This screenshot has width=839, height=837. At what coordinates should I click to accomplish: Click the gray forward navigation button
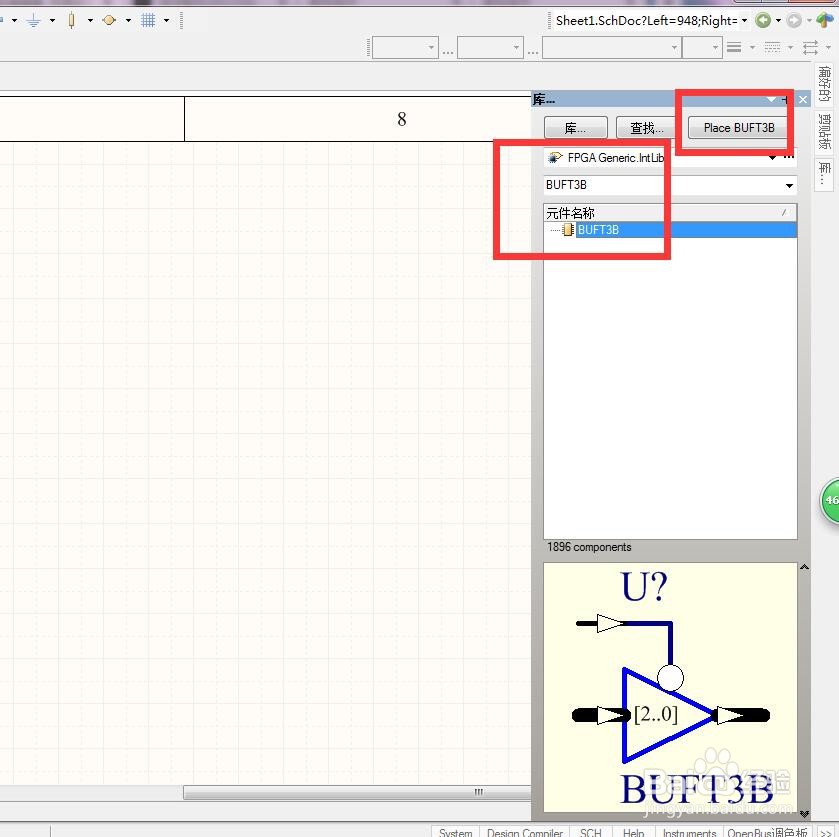click(794, 20)
